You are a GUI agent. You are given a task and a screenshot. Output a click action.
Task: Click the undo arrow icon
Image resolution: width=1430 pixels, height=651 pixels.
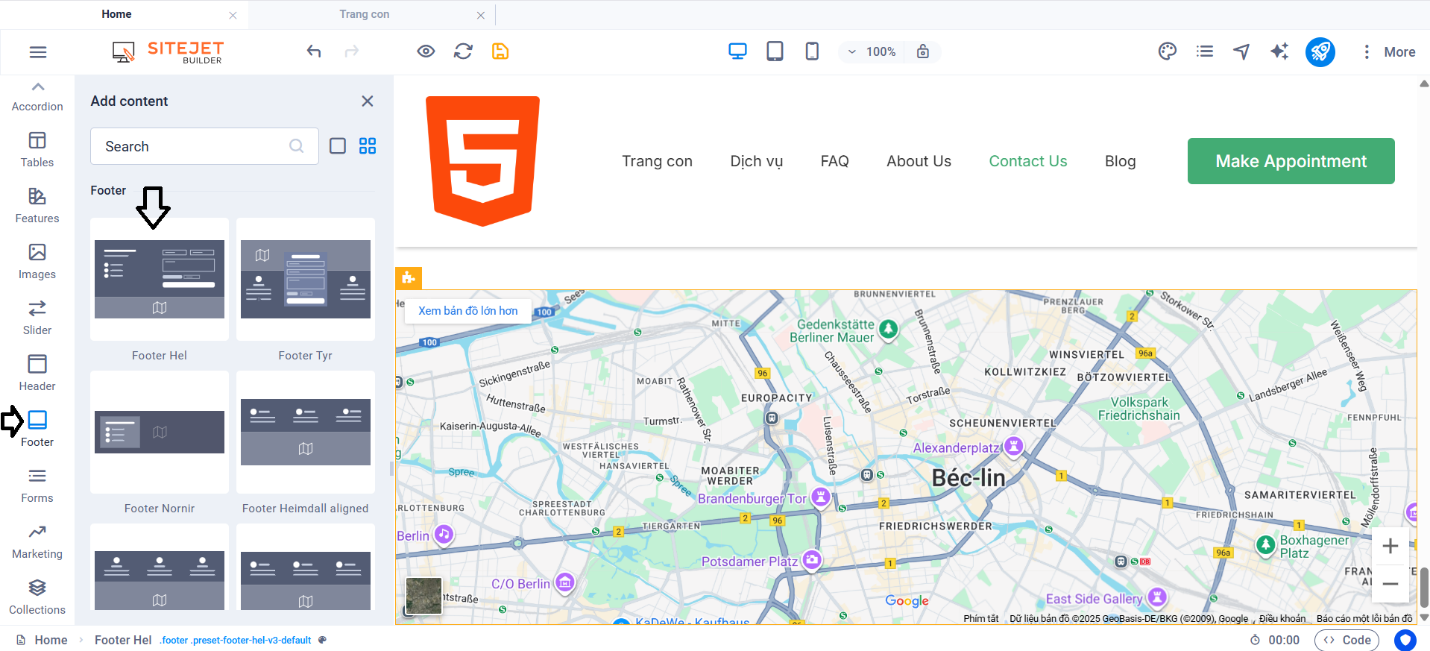pyautogui.click(x=314, y=52)
